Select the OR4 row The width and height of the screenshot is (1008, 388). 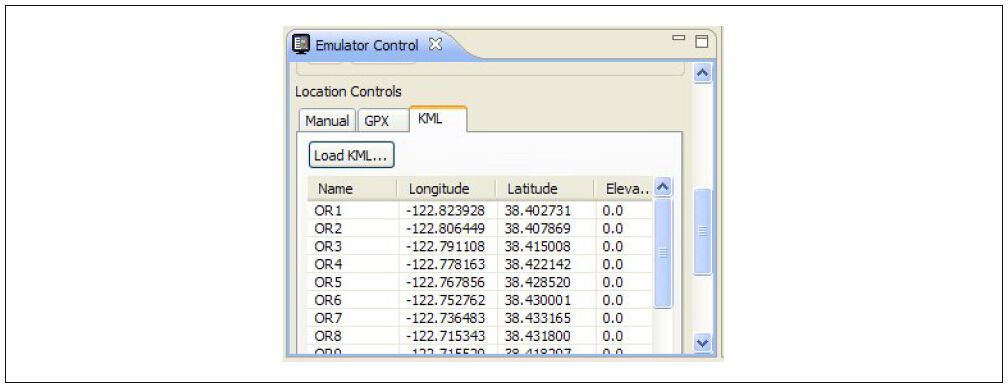tap(480, 264)
